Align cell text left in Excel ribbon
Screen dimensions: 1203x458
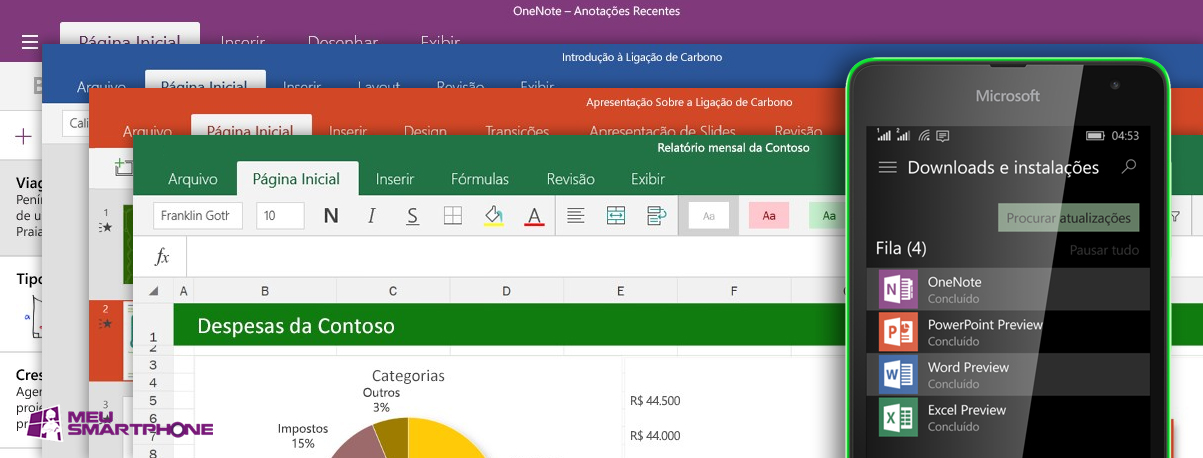coord(575,215)
